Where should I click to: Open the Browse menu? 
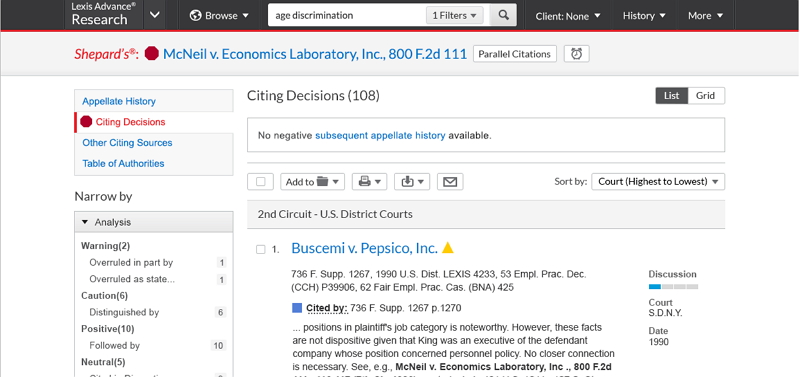point(219,15)
